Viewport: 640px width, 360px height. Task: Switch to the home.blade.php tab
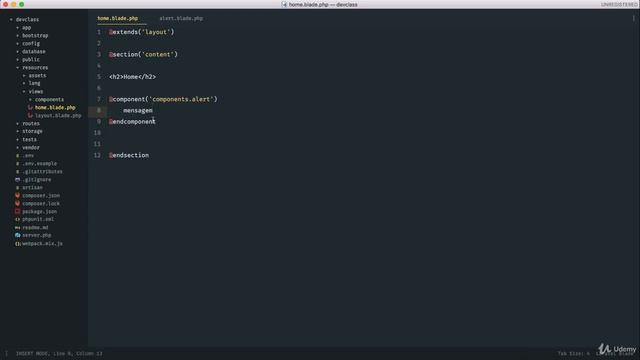click(x=118, y=18)
